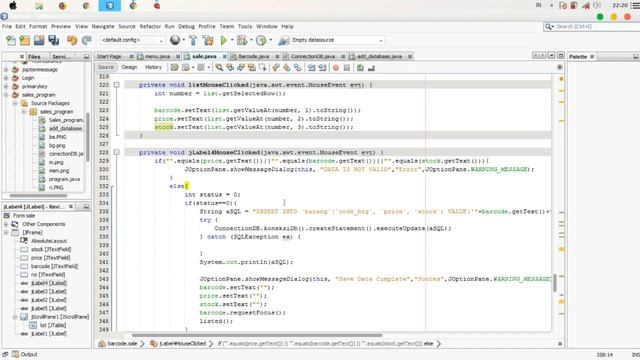Image resolution: width=640 pixels, height=360 pixels.
Task: Collapse the Source Packages node
Action: [x=15, y=103]
